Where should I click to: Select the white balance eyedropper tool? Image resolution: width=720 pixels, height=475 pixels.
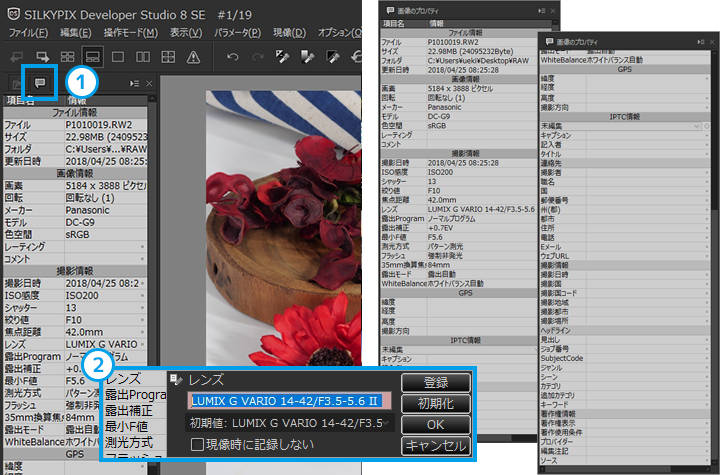(x=282, y=57)
